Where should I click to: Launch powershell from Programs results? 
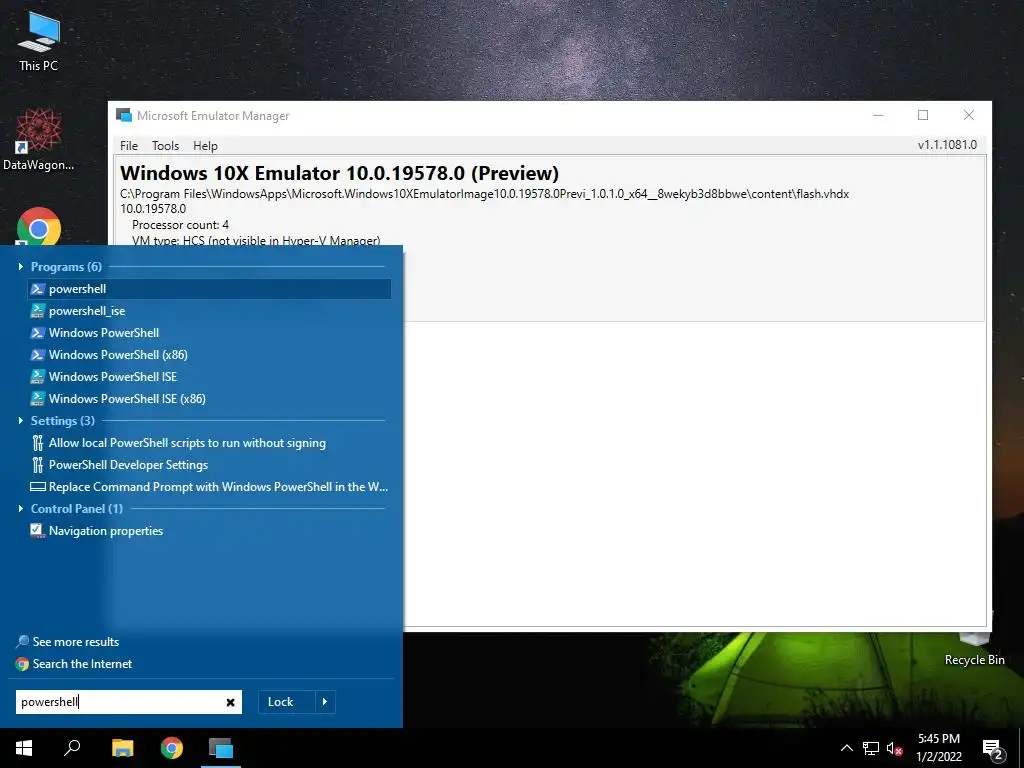(210, 289)
